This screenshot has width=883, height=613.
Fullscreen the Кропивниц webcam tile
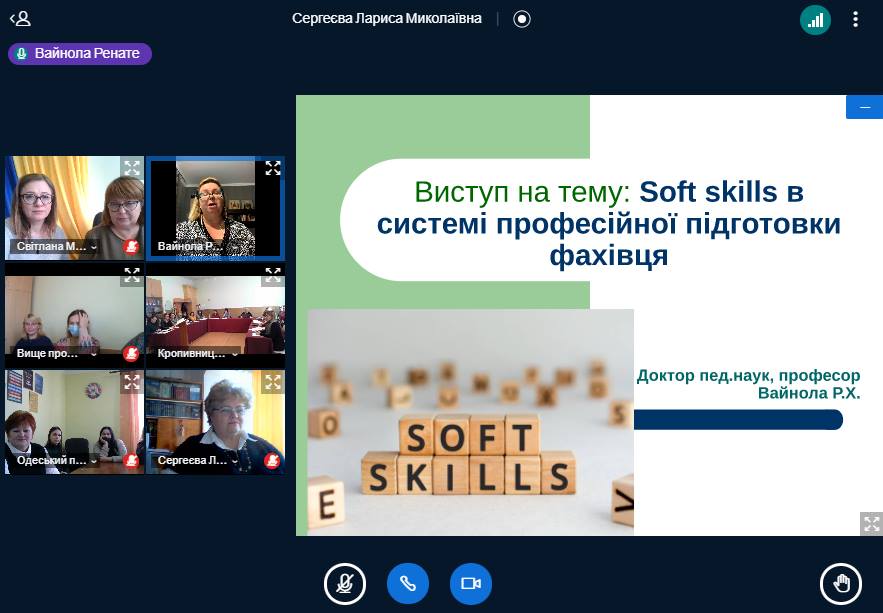[272, 275]
